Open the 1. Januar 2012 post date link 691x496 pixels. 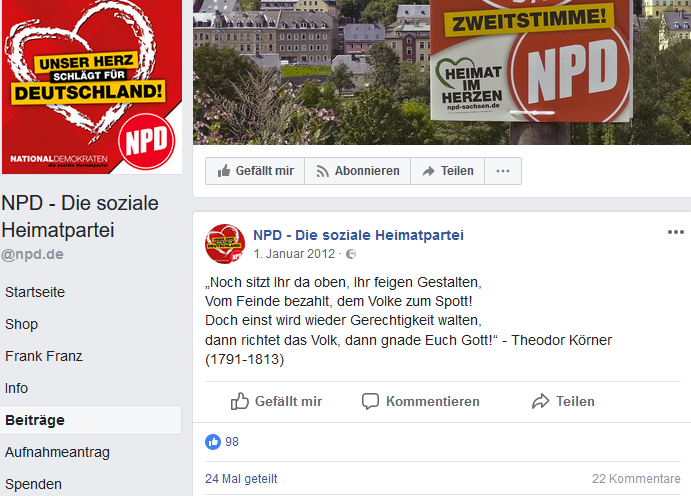tap(294, 254)
